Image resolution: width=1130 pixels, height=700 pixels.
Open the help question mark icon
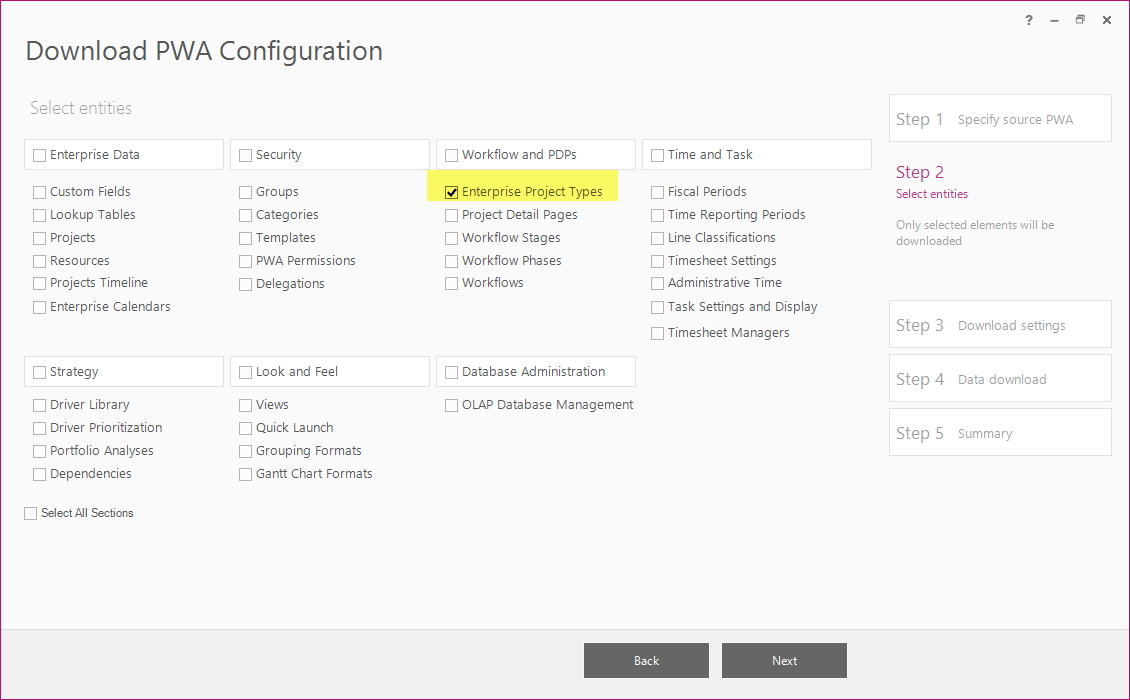pyautogui.click(x=1028, y=20)
